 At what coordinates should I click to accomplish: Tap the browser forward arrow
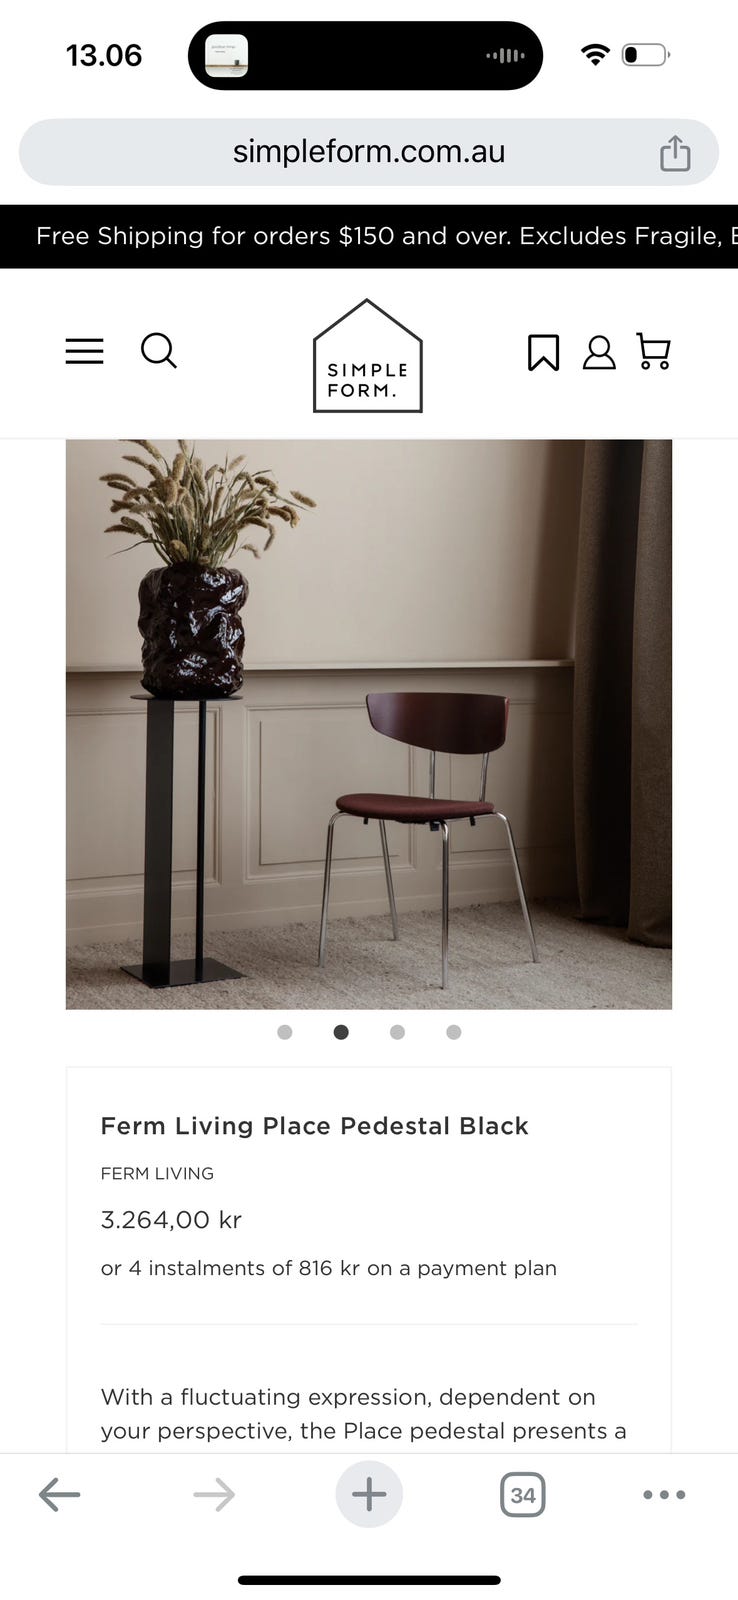[x=214, y=1495]
